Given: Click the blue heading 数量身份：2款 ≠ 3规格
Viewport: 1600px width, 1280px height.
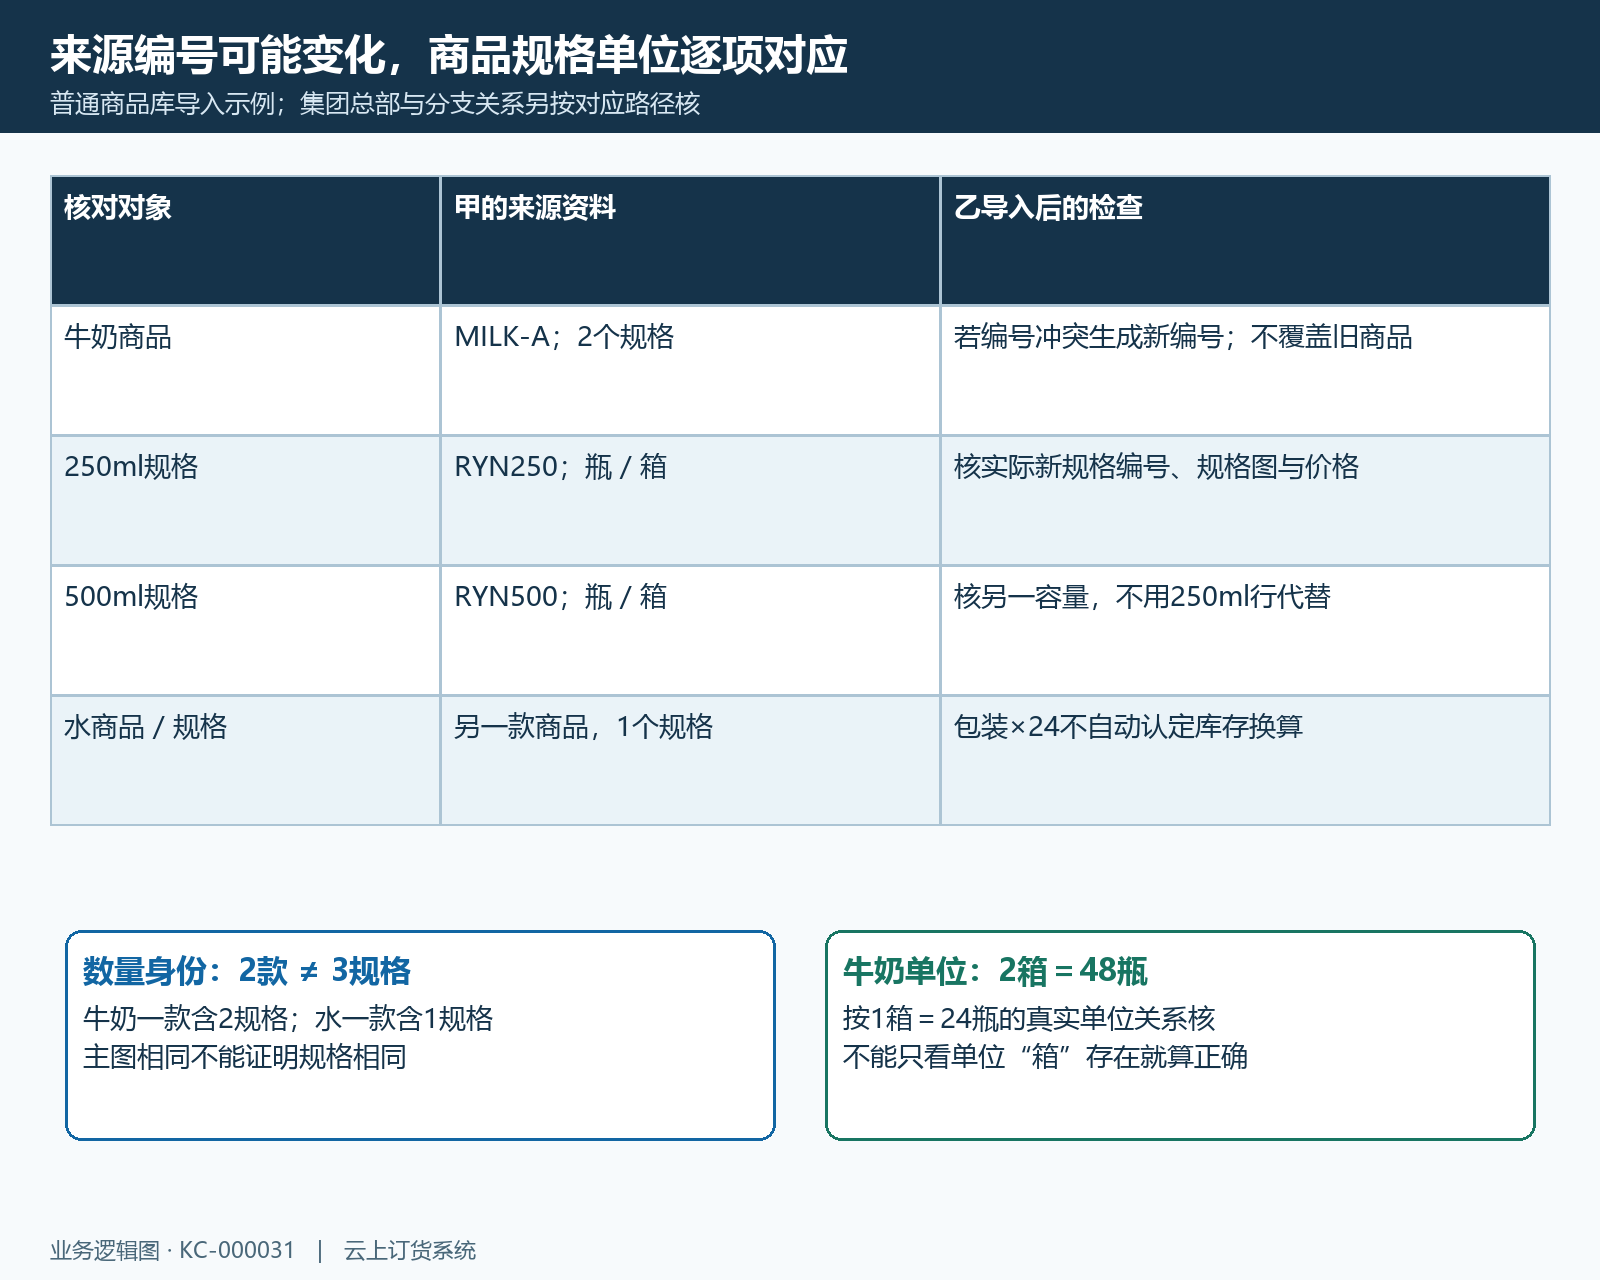Looking at the screenshot, I should tap(247, 971).
